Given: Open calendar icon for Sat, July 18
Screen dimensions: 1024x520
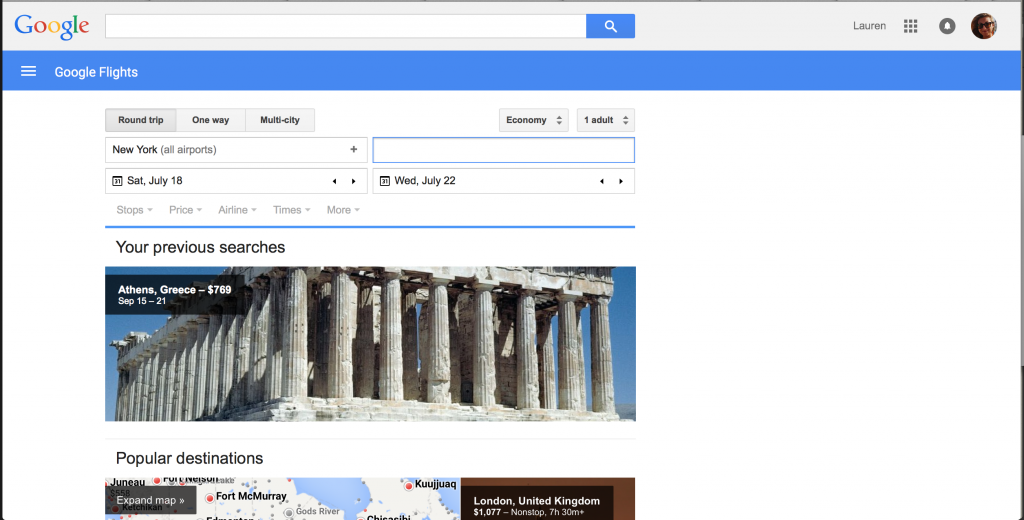Looking at the screenshot, I should (117, 181).
